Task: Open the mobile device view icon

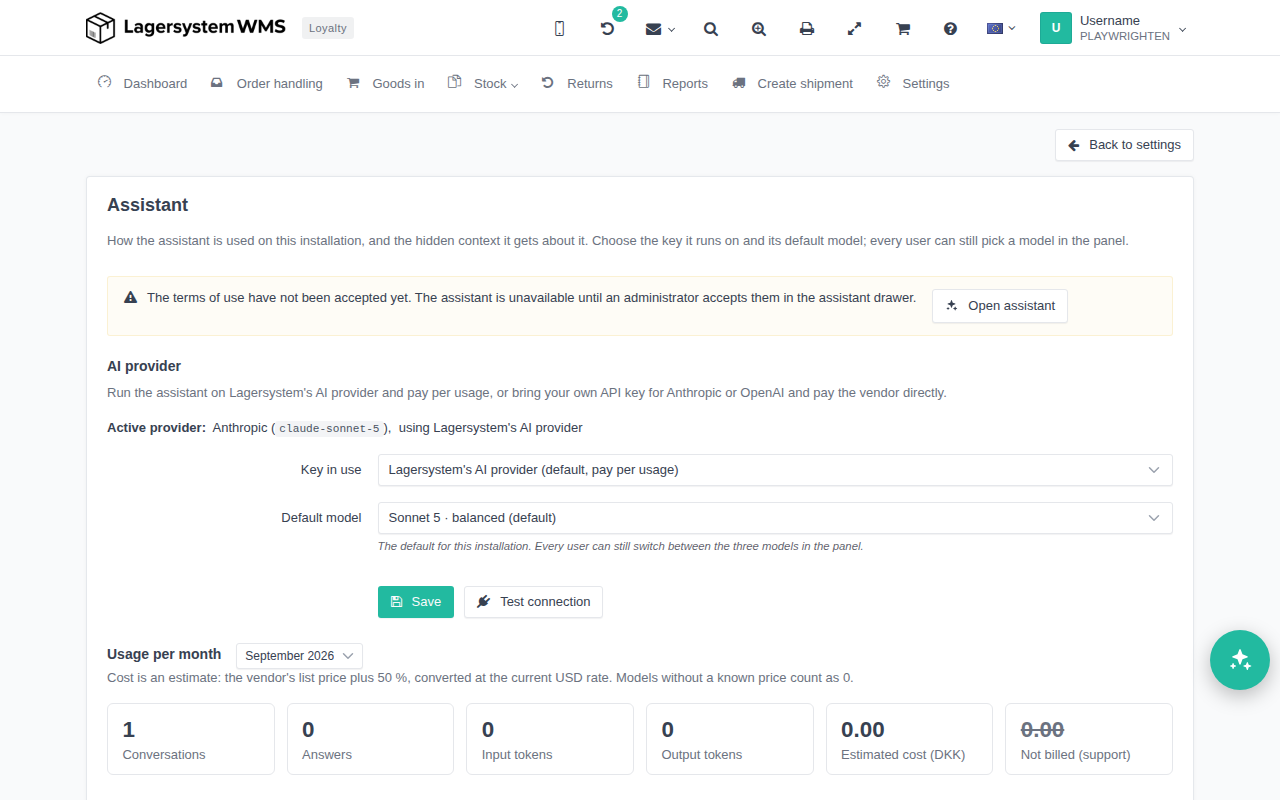Action: pos(559,29)
